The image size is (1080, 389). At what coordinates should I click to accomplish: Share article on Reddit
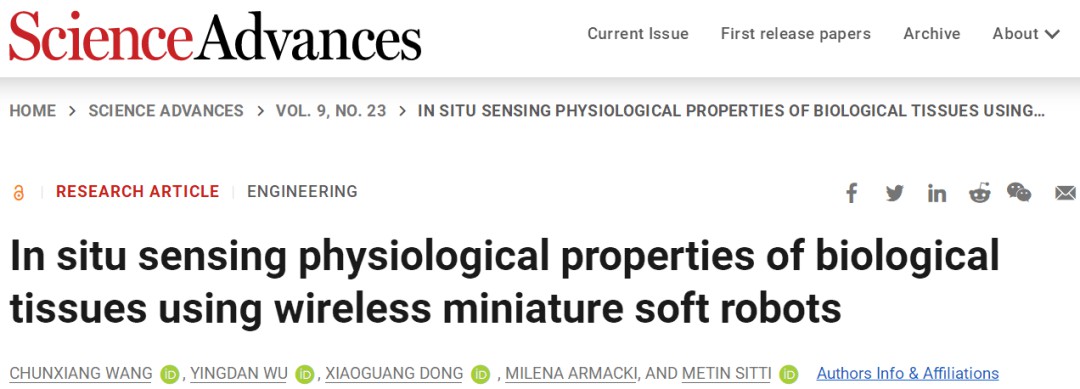979,193
